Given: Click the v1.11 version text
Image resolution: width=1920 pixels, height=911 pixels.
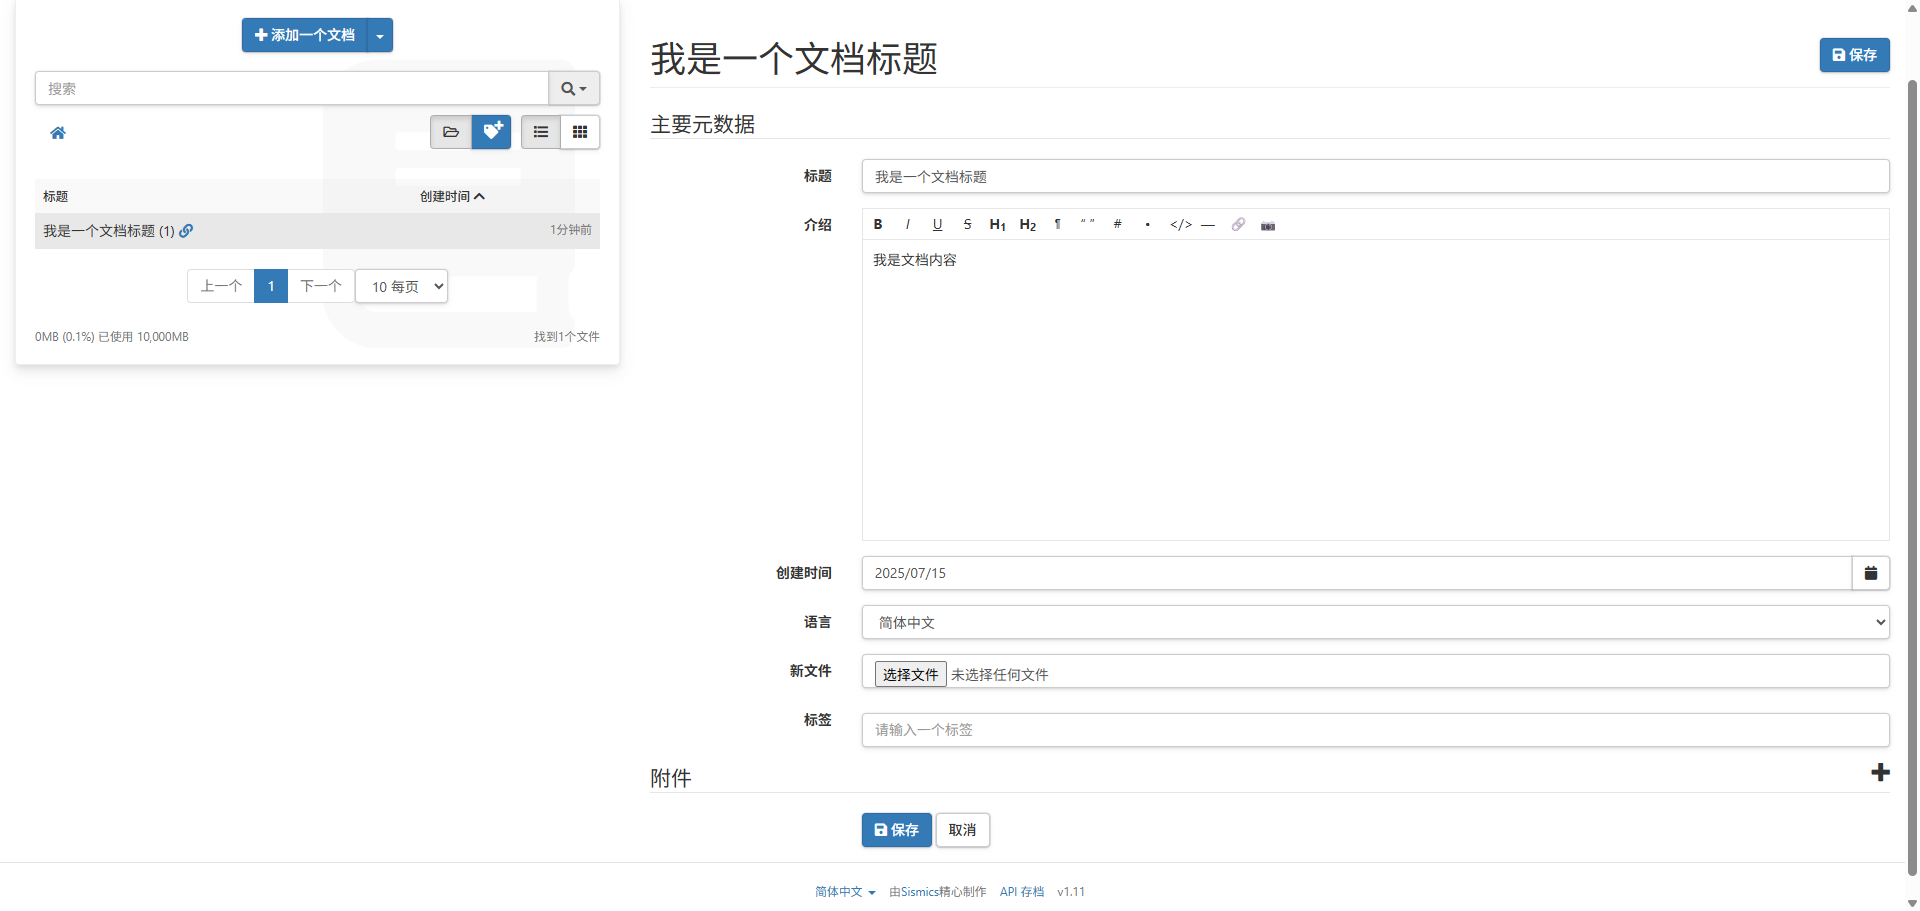Looking at the screenshot, I should pyautogui.click(x=1071, y=892).
